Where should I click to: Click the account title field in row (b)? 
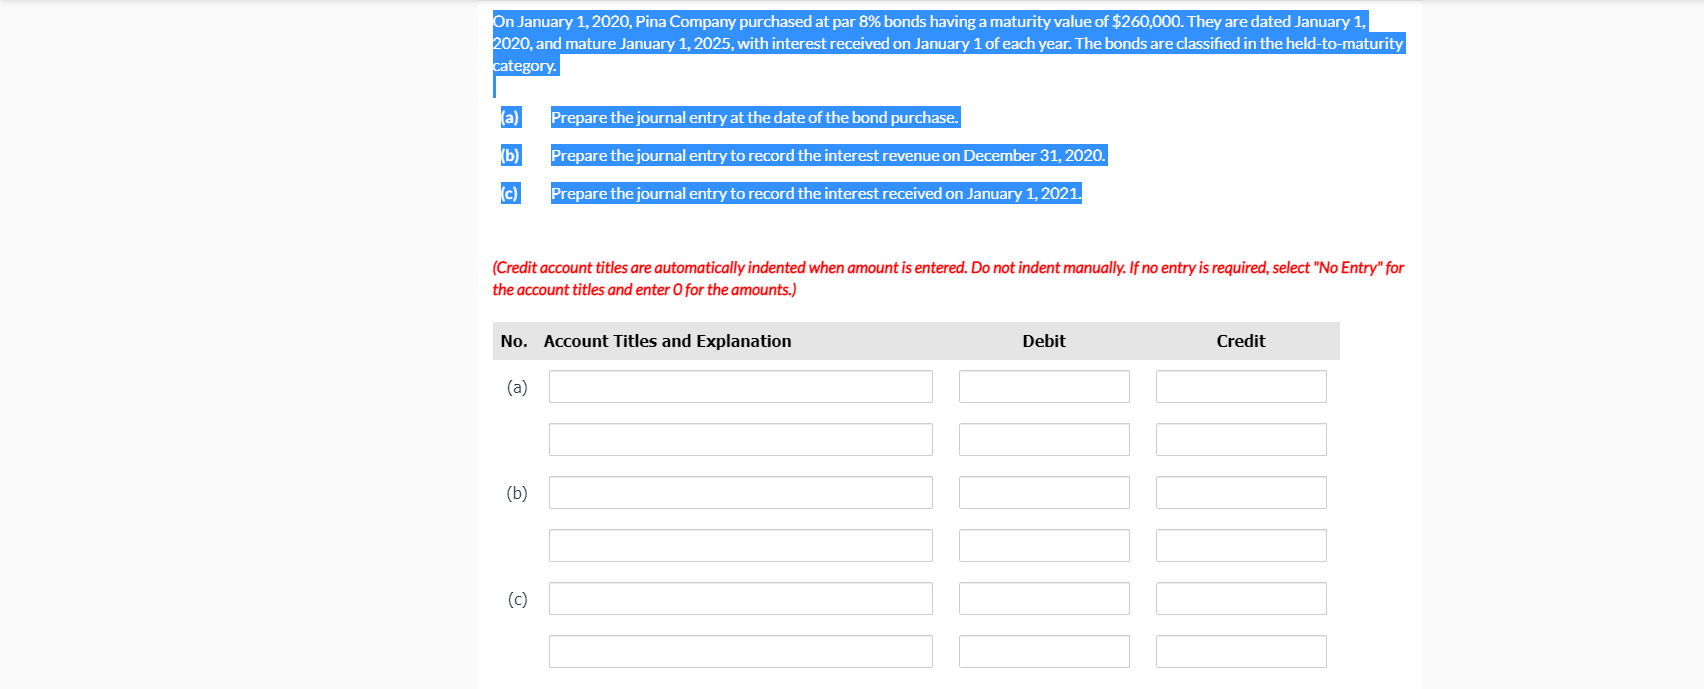[x=740, y=493]
